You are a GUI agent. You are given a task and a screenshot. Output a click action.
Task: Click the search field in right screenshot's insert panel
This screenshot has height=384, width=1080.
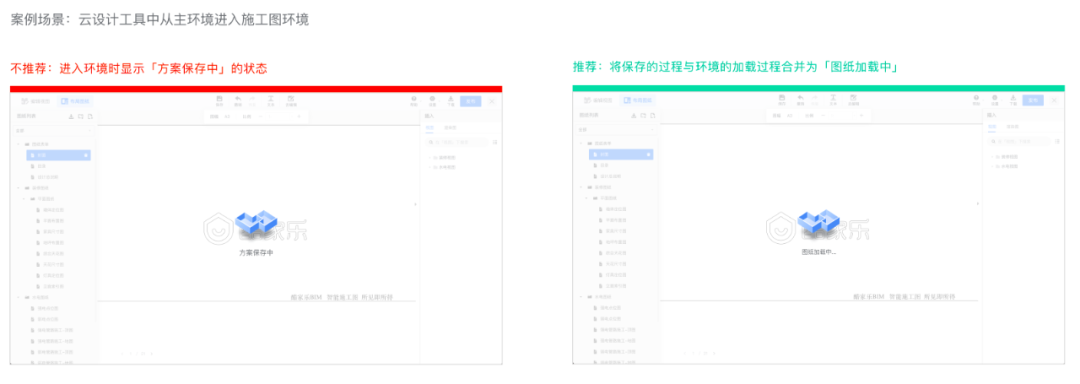(1019, 142)
